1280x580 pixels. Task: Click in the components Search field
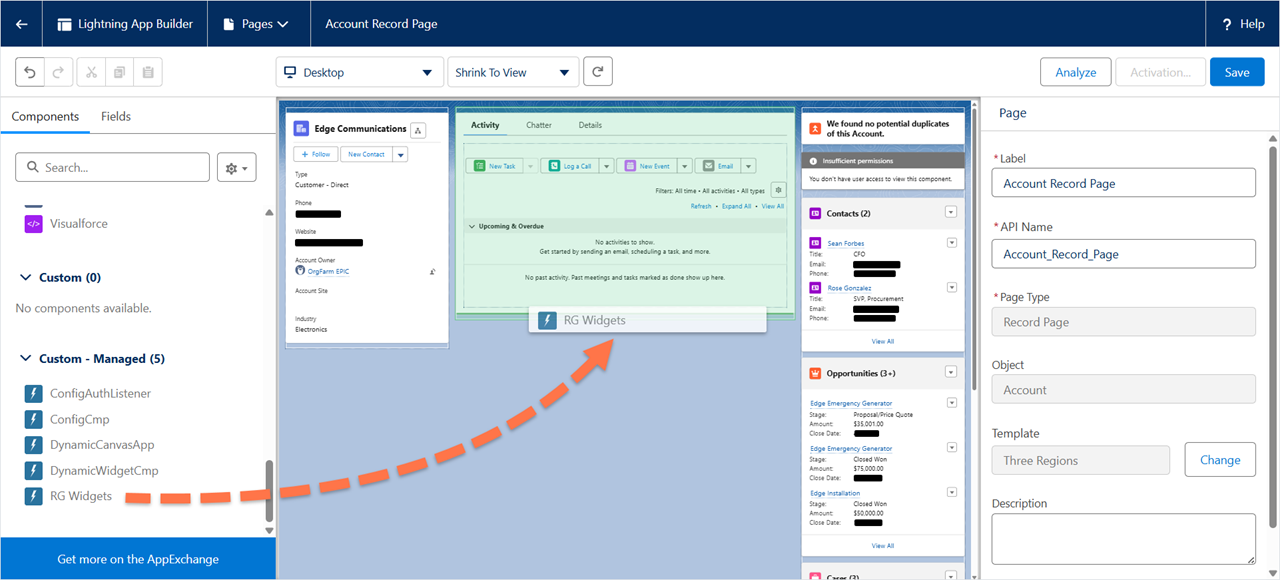(113, 167)
